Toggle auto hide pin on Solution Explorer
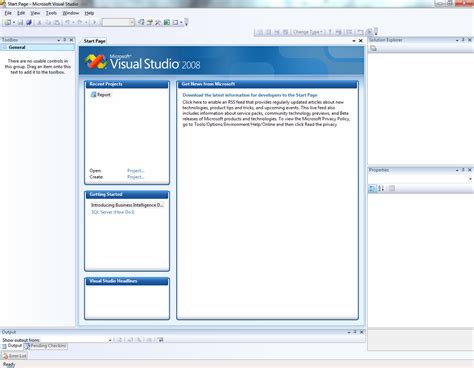The width and height of the screenshot is (474, 368). pos(463,40)
